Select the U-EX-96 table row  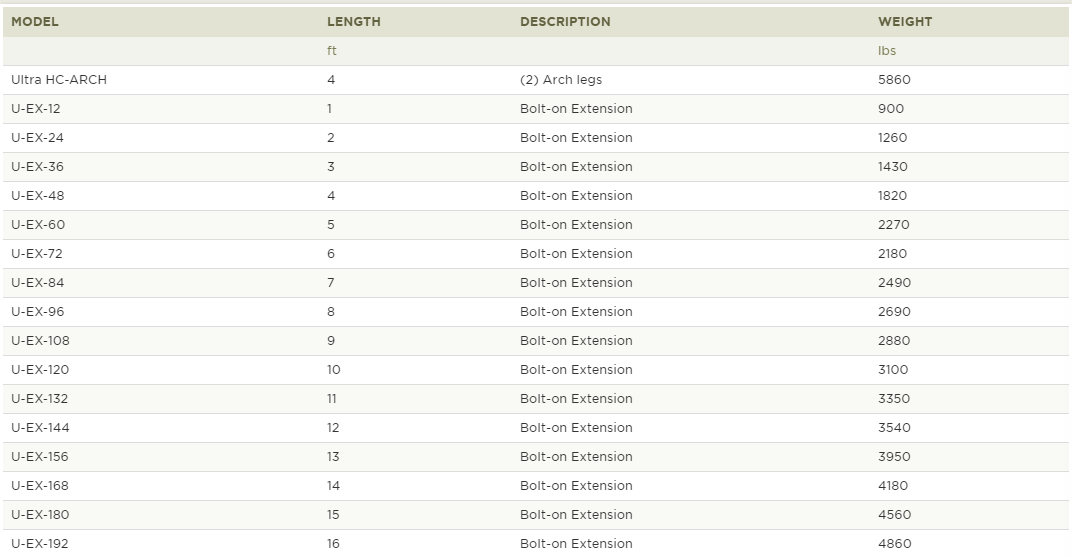click(536, 312)
